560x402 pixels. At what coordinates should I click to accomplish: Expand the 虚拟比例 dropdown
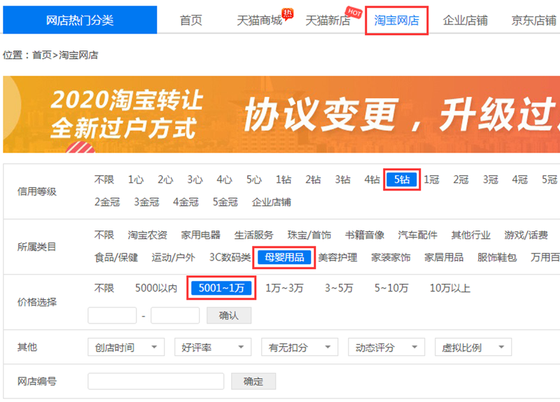click(473, 347)
